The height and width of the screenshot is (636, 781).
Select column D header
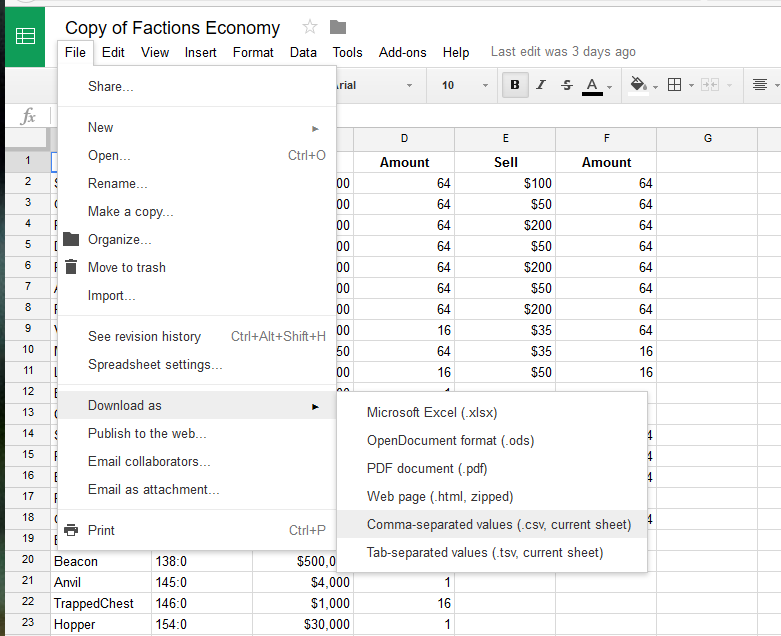coord(404,138)
